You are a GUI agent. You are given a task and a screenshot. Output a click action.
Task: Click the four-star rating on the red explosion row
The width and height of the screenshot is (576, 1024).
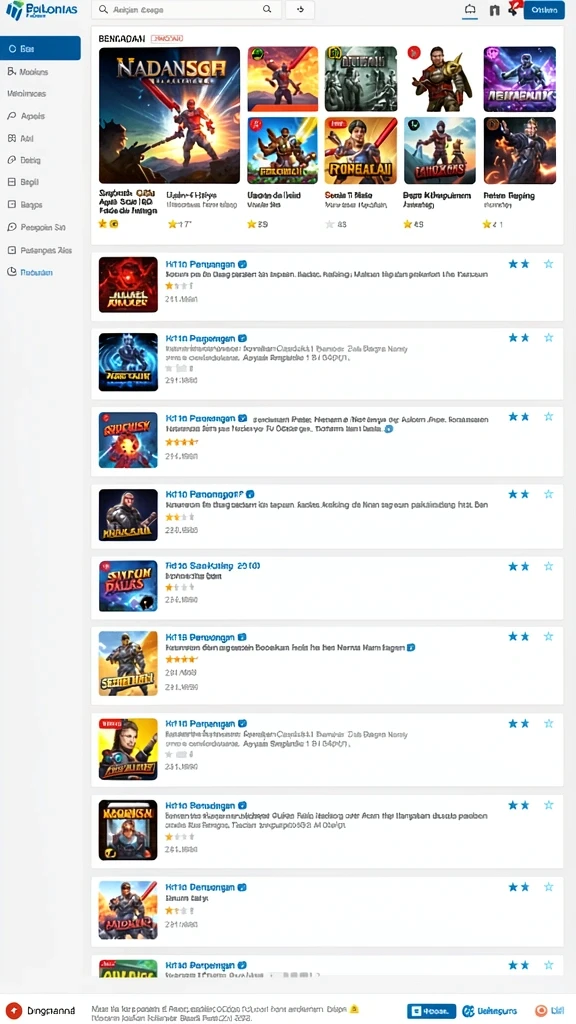(x=182, y=442)
